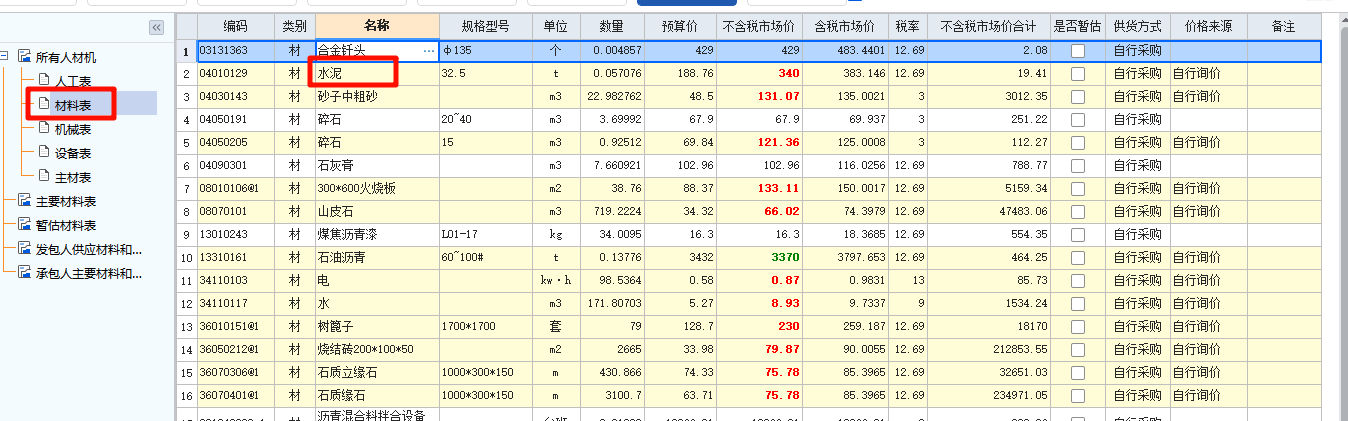Select the 水泥 name cell
Image resolution: width=1348 pixels, height=421 pixels.
coord(377,74)
